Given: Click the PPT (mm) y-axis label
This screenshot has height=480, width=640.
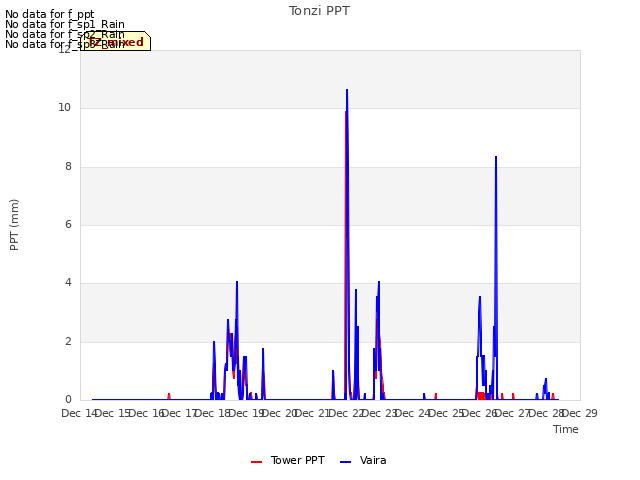Looking at the screenshot, I should click(x=14, y=225).
